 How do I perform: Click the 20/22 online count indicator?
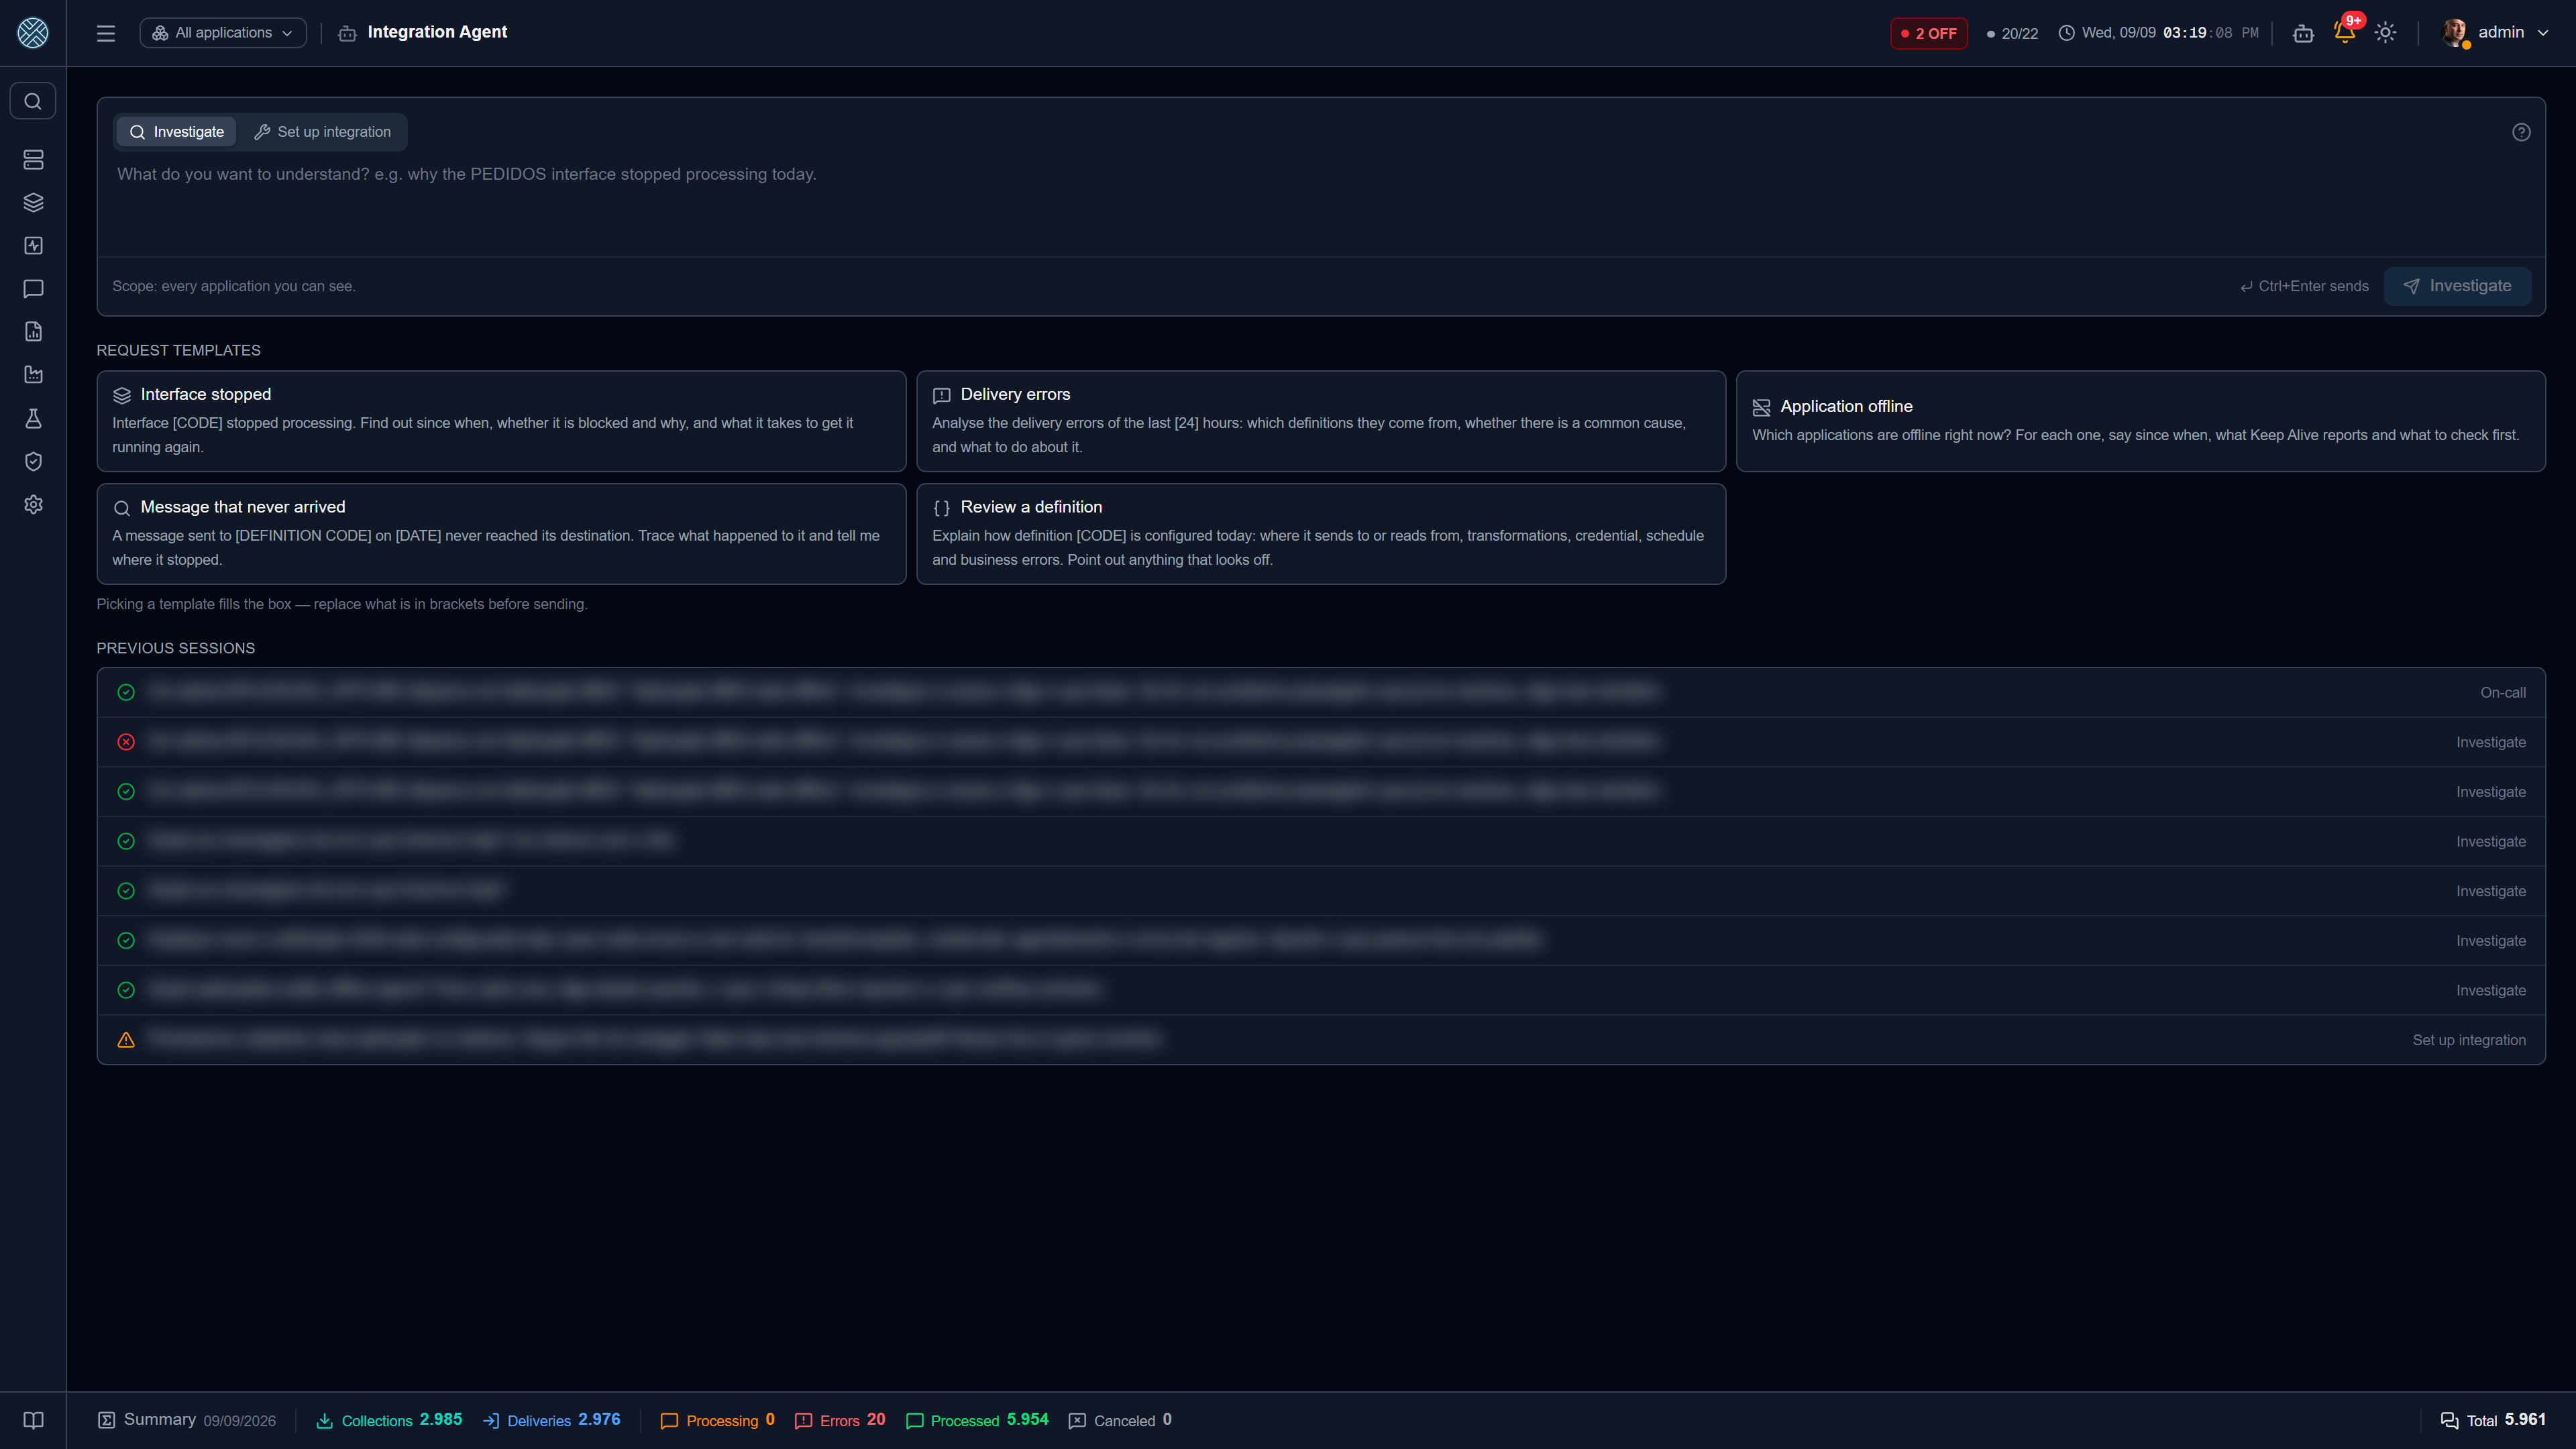[2012, 33]
